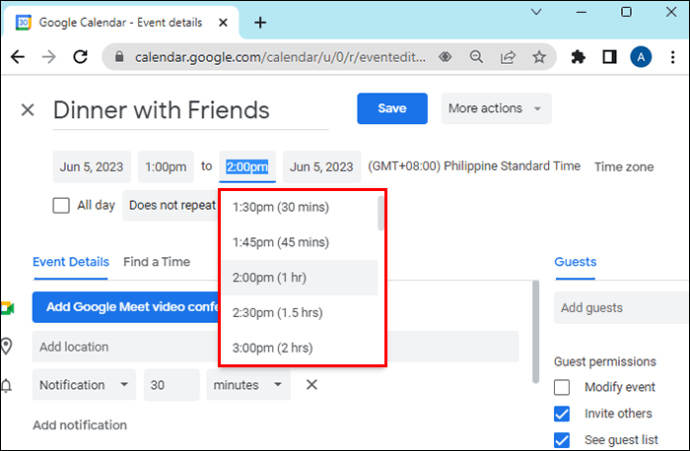This screenshot has height=451, width=690.
Task: Bookmark this page with star icon
Action: pos(539,57)
